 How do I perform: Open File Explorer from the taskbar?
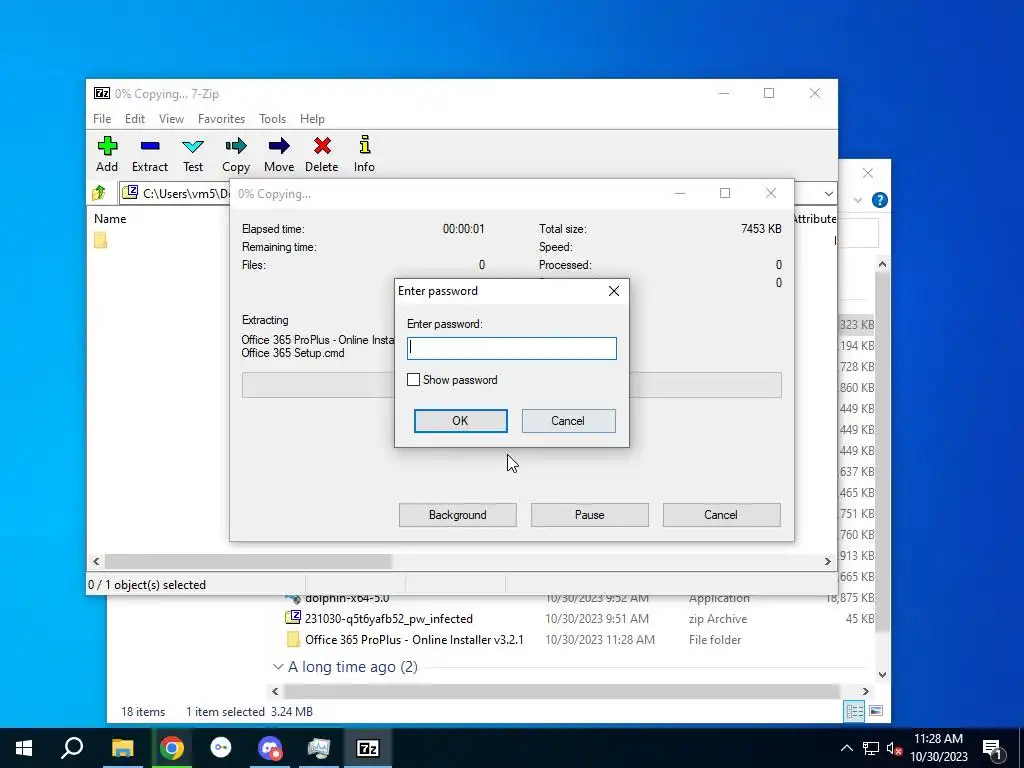(122, 748)
